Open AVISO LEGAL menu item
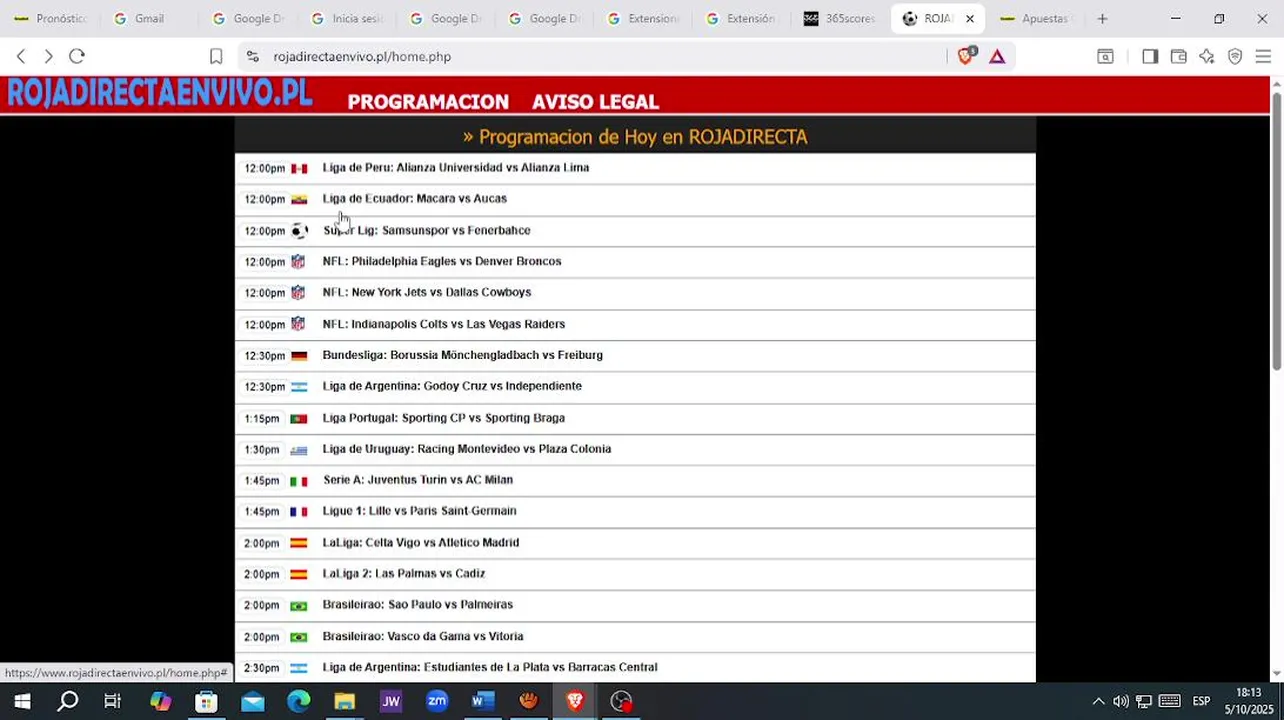The width and height of the screenshot is (1284, 720). [x=595, y=102]
